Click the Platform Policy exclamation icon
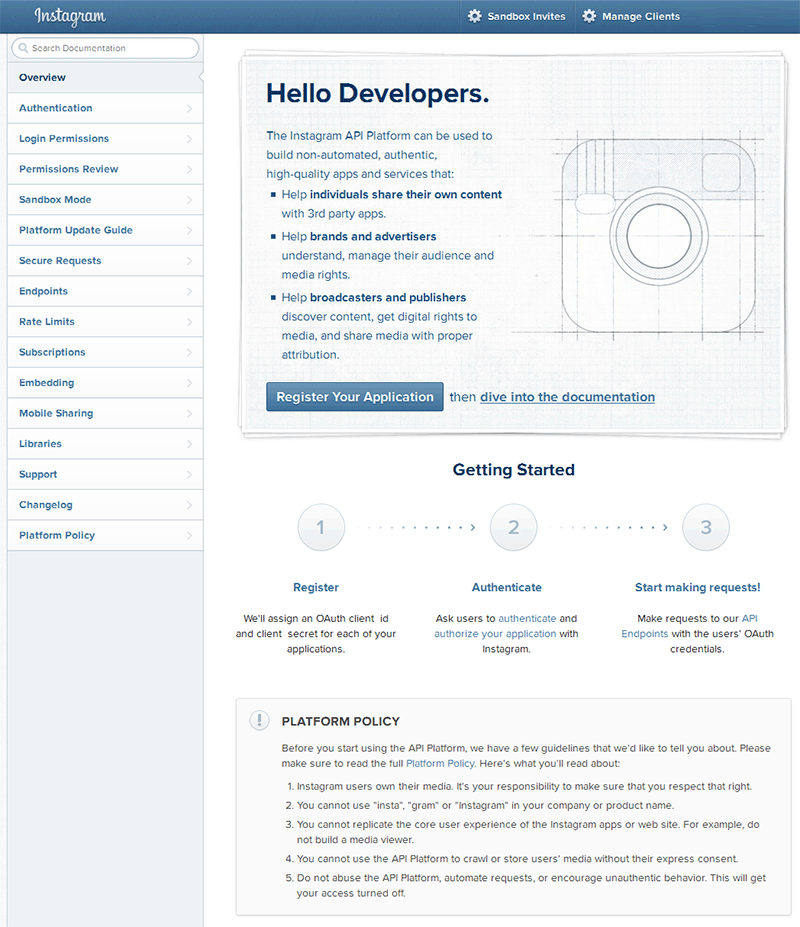Image resolution: width=800 pixels, height=927 pixels. (x=259, y=720)
